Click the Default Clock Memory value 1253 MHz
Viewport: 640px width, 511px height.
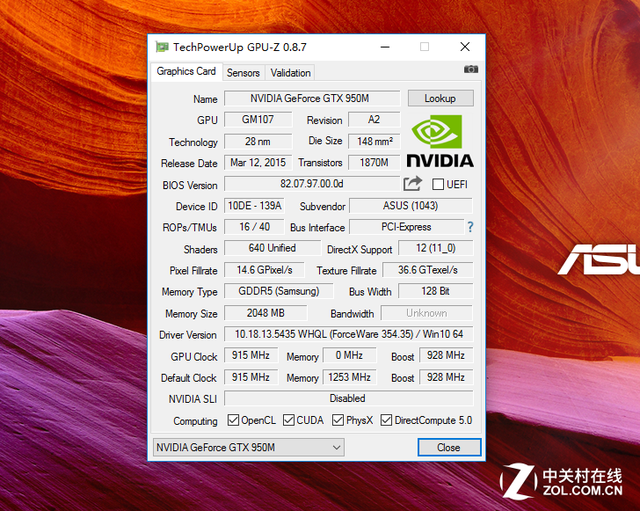tap(349, 377)
